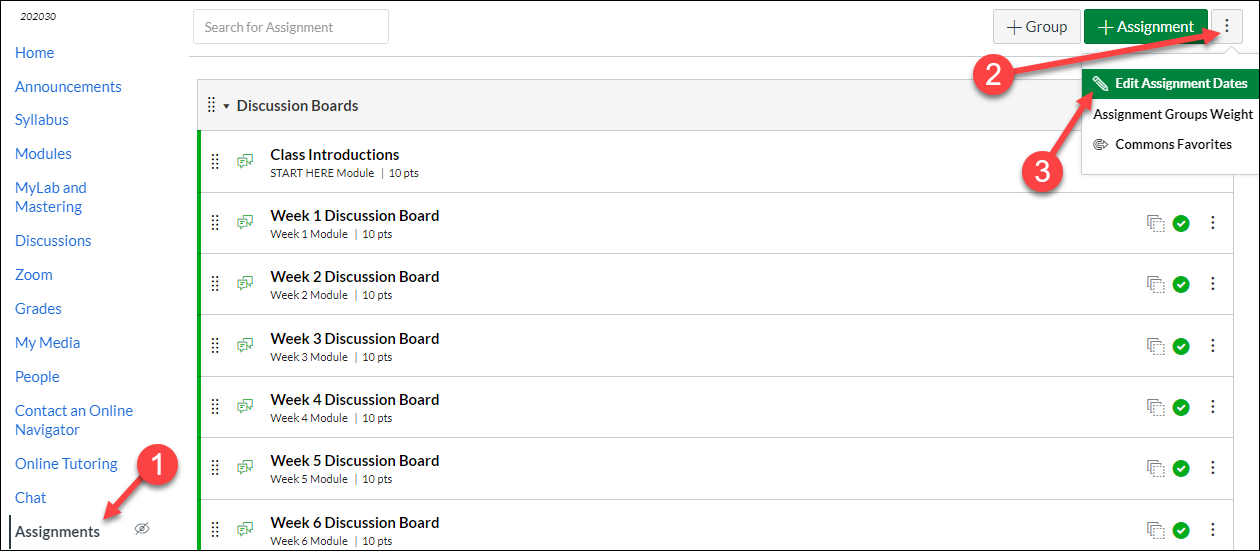This screenshot has width=1260, height=551.
Task: Click the green + Assignment button
Action: point(1146,27)
